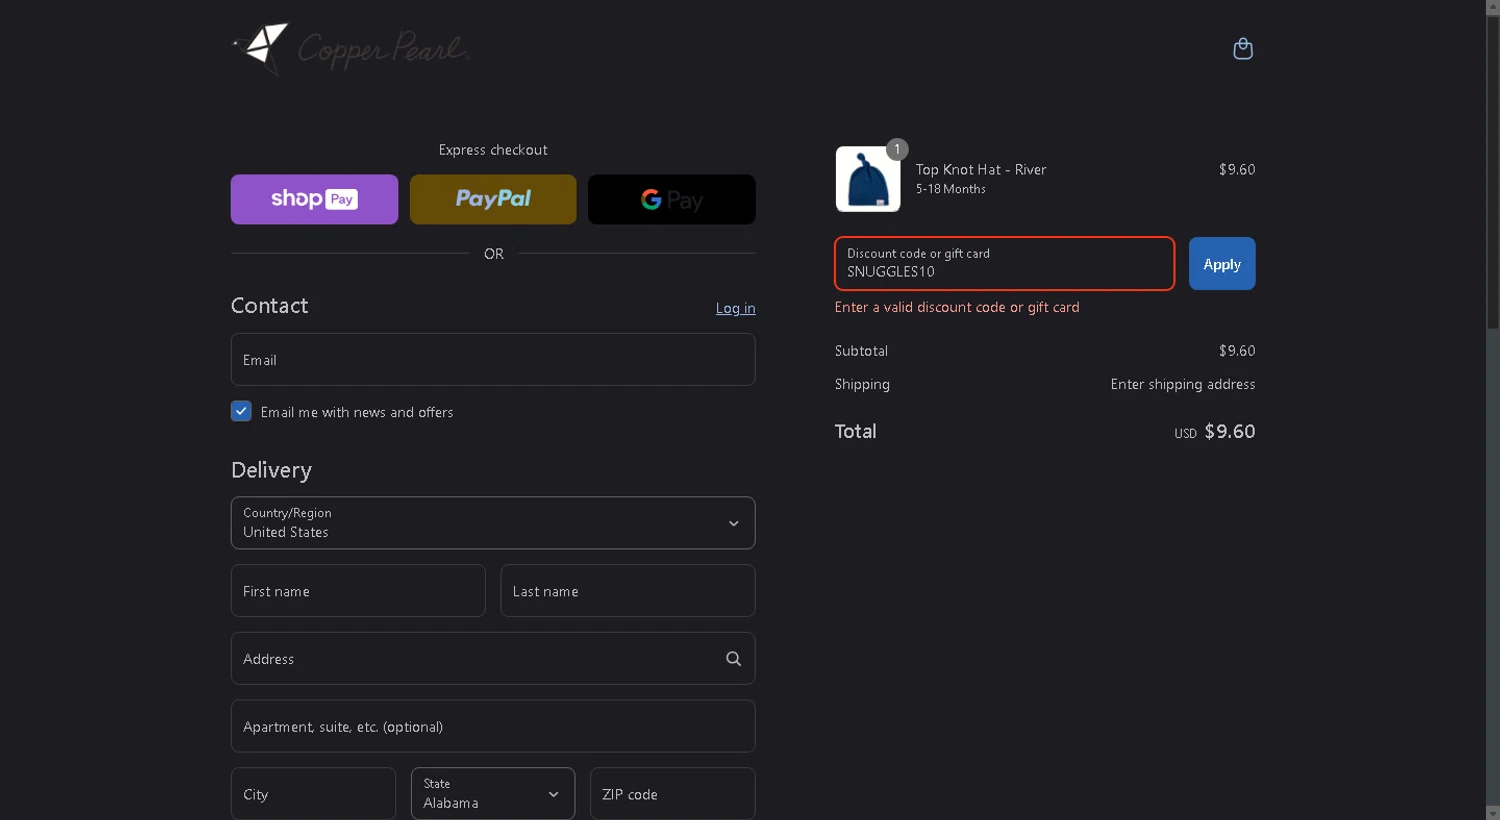Pay with PayPal express checkout
This screenshot has height=820, width=1500.
coord(493,199)
